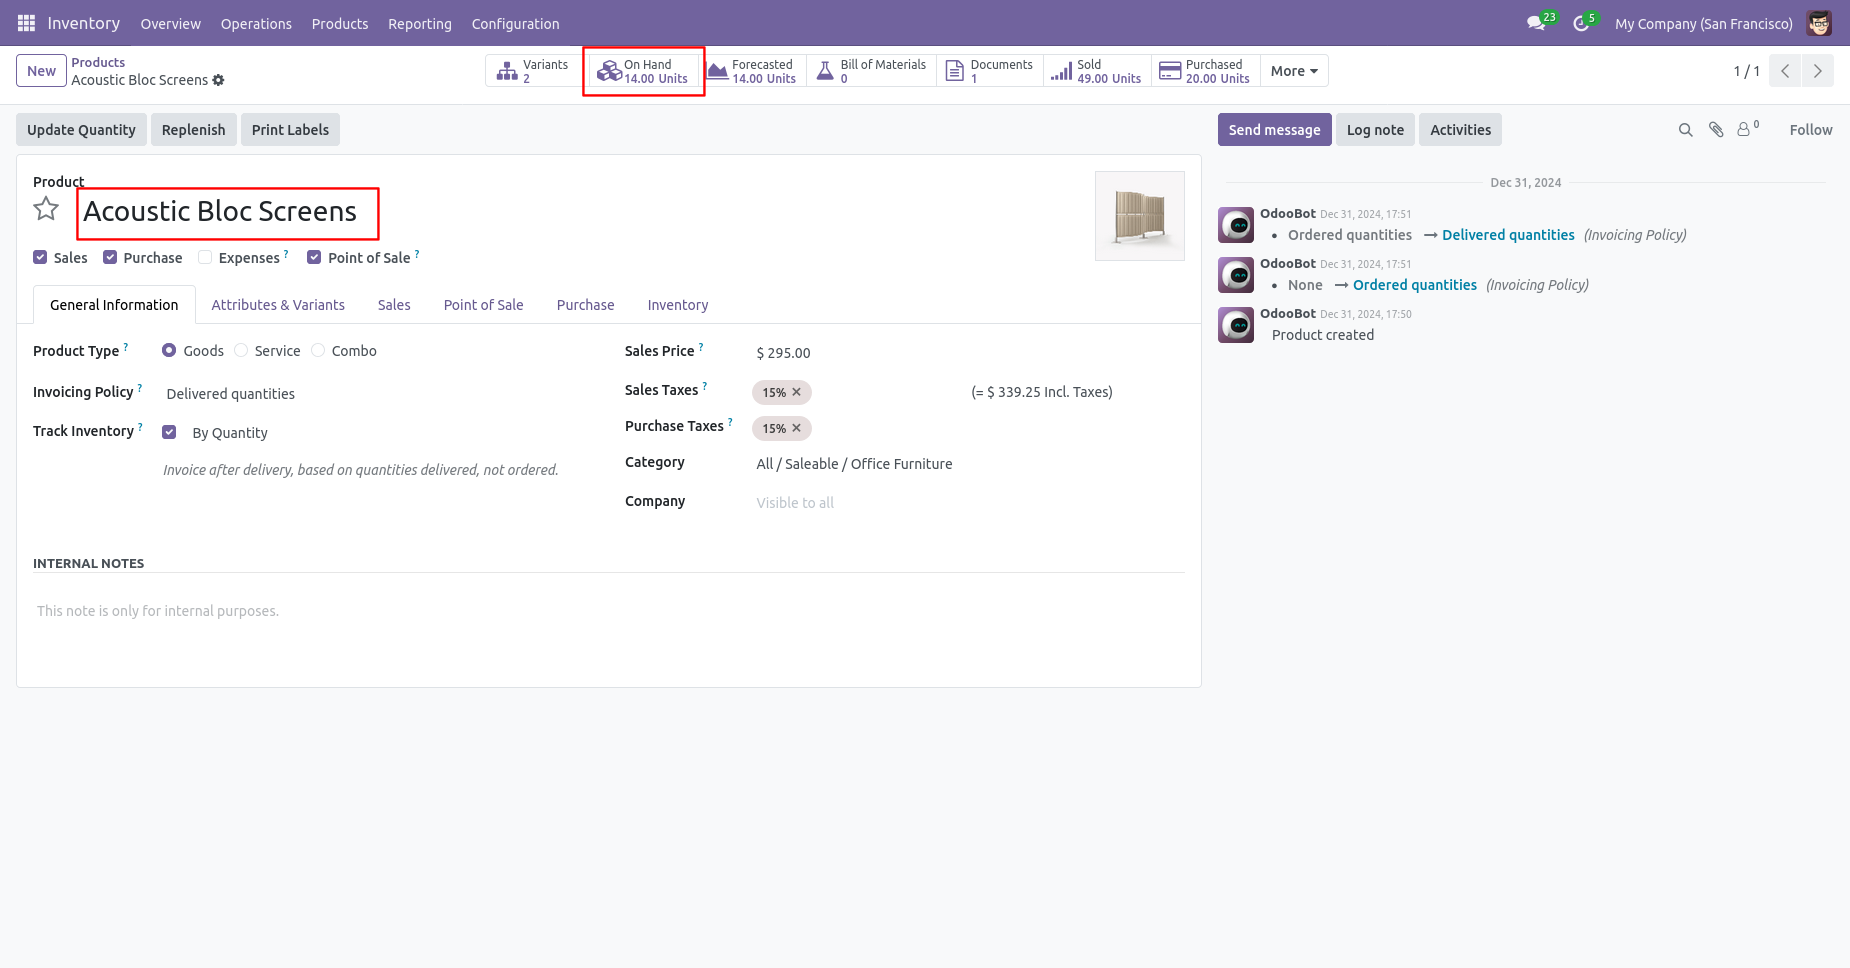This screenshot has width=1850, height=968.
Task: Open the gear actions menu beside Acoustic Bloc Screens
Action: (x=218, y=80)
